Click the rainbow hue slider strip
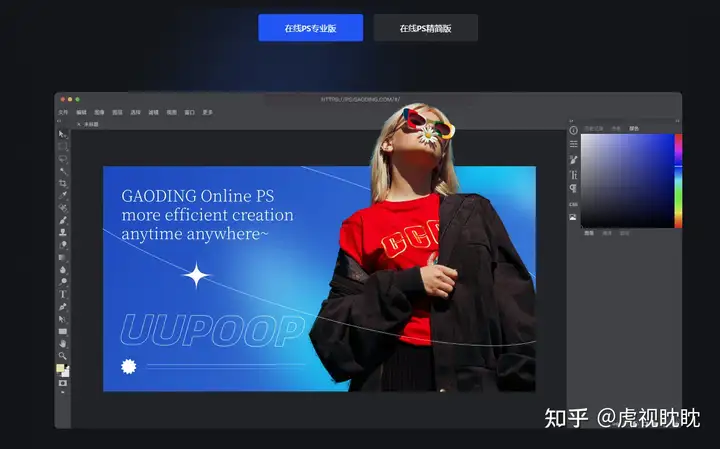 678,180
